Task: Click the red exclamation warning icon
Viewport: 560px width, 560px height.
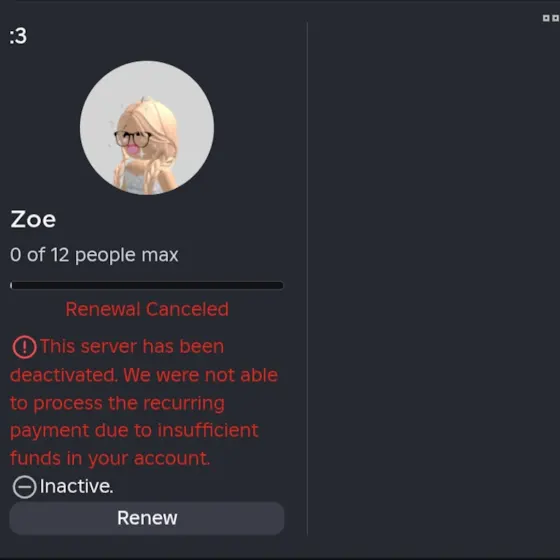Action: click(x=24, y=347)
